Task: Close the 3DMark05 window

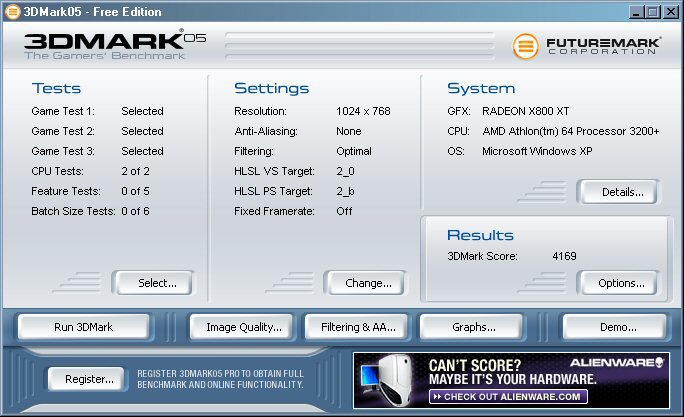Action: (x=671, y=12)
